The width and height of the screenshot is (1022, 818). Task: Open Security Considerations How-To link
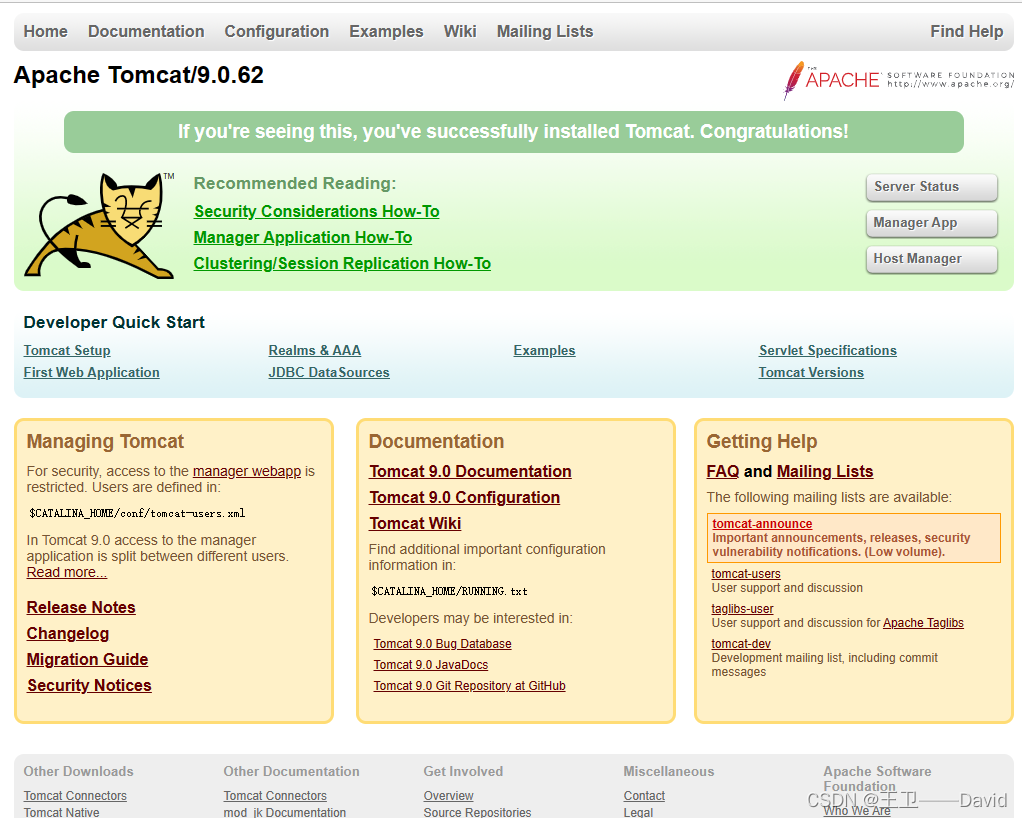317,211
